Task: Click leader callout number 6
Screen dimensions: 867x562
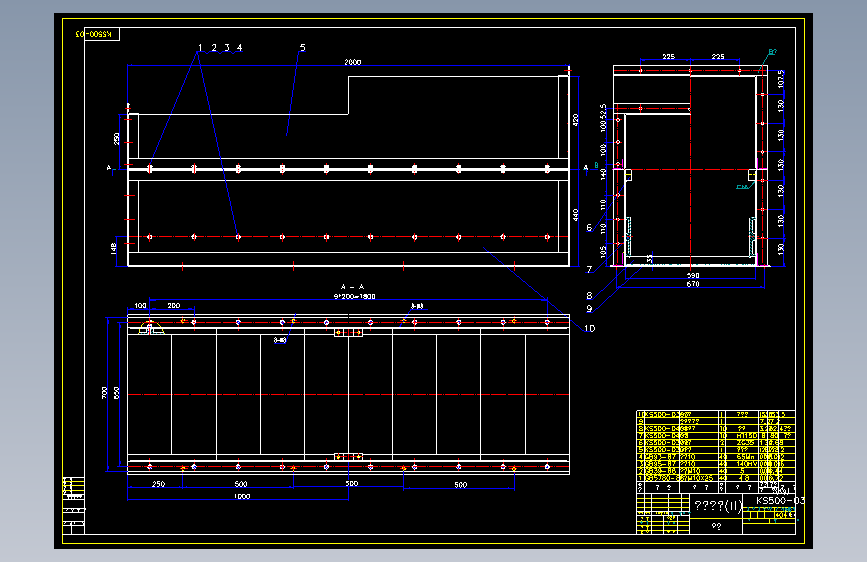Action: click(589, 227)
